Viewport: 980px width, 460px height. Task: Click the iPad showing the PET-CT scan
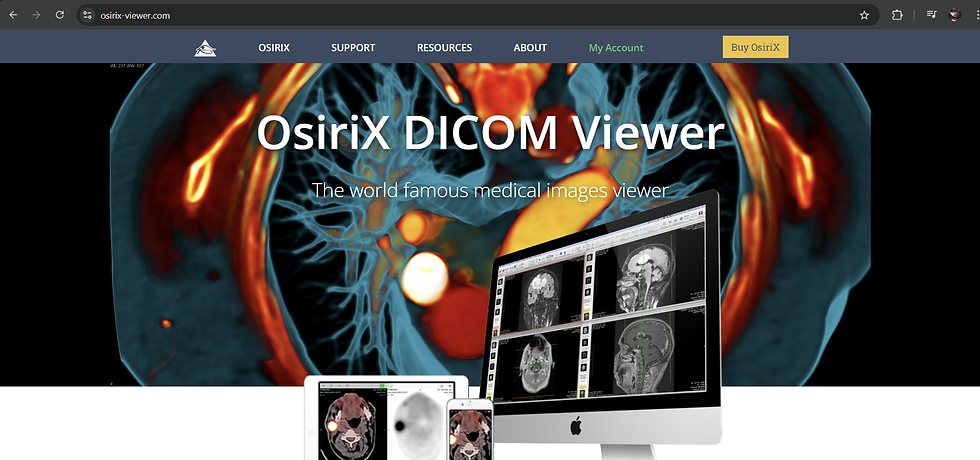click(384, 418)
